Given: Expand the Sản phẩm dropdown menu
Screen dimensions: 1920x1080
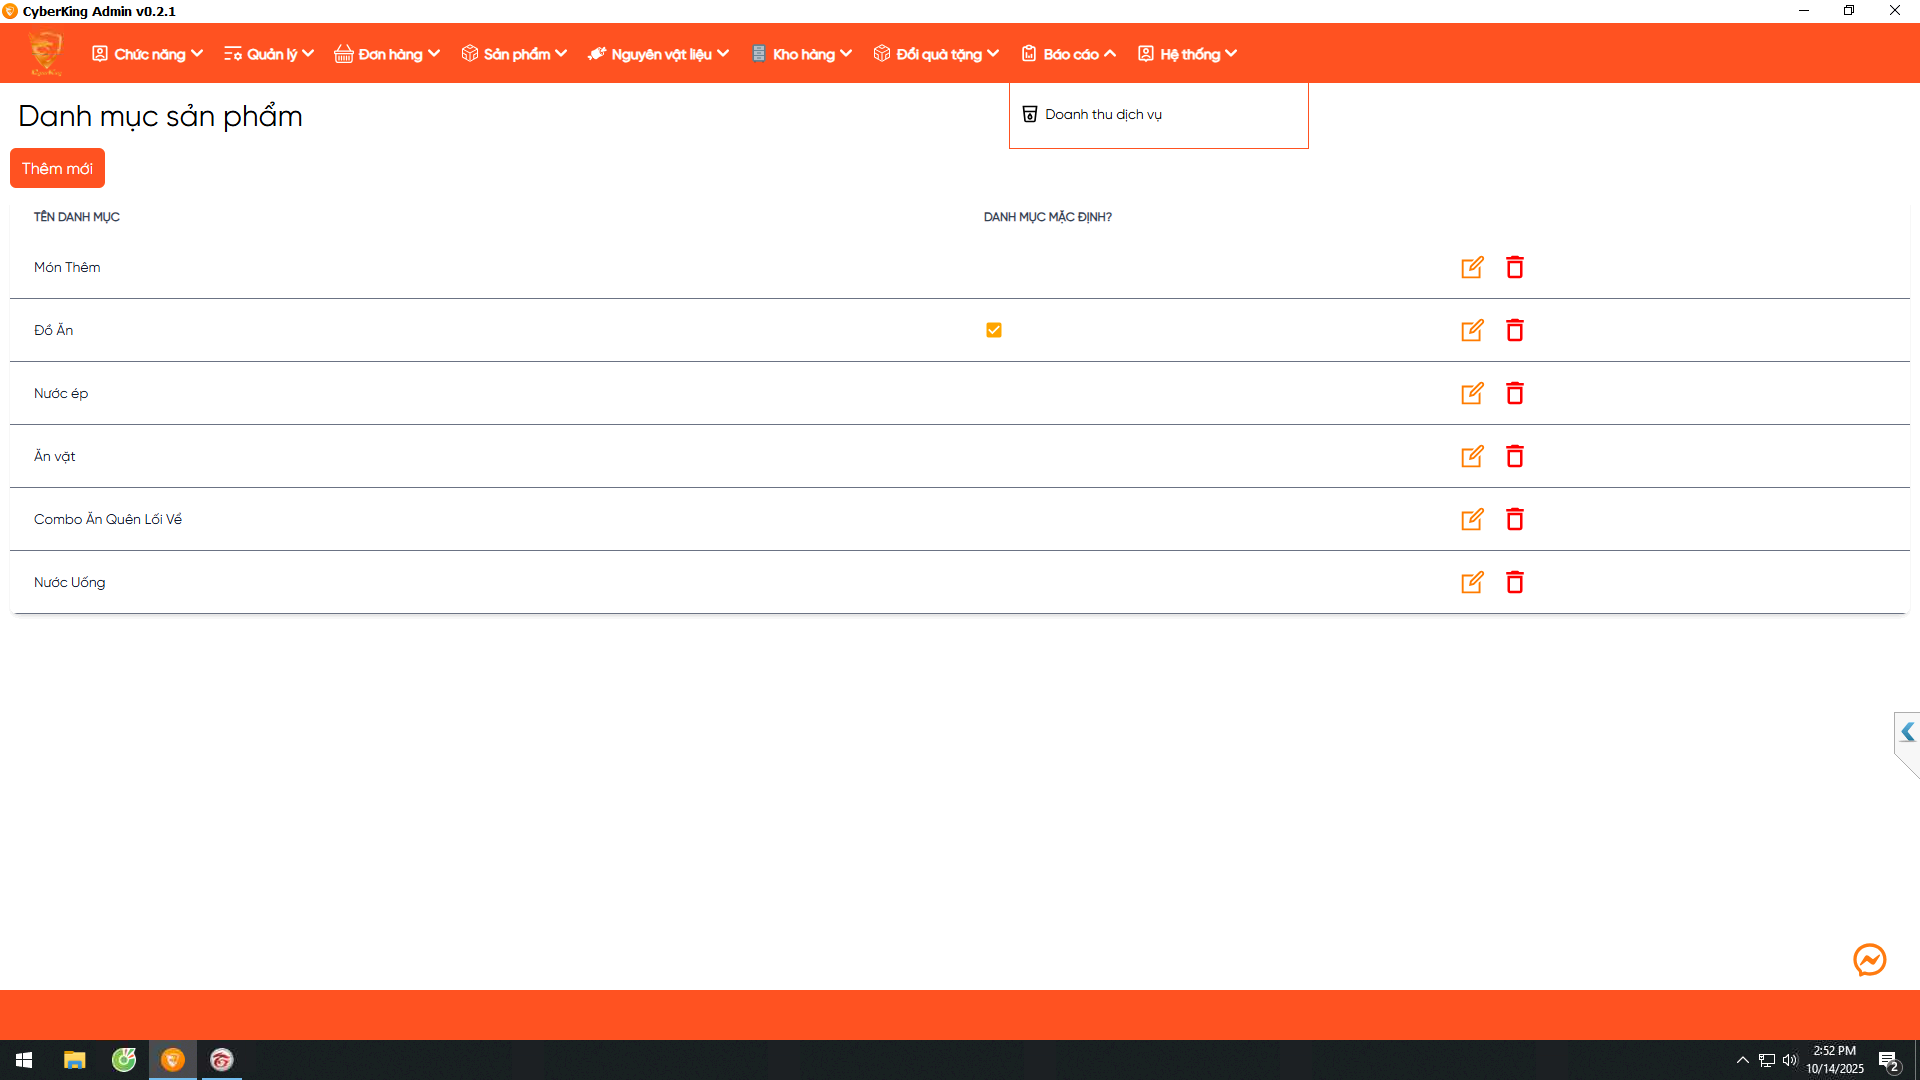Looking at the screenshot, I should (x=514, y=54).
